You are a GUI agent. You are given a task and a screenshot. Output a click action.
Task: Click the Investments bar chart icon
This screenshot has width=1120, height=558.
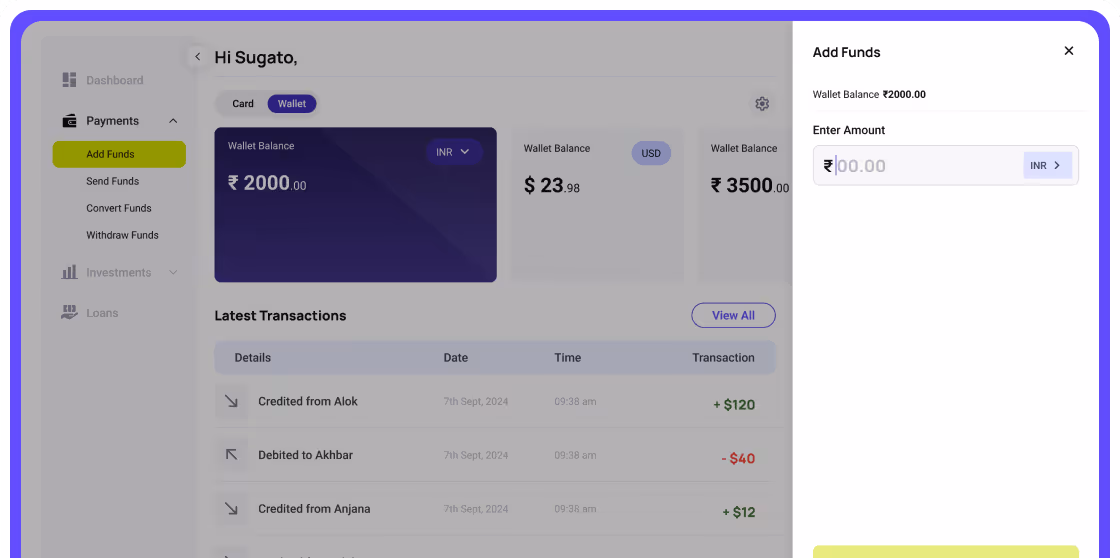69,272
